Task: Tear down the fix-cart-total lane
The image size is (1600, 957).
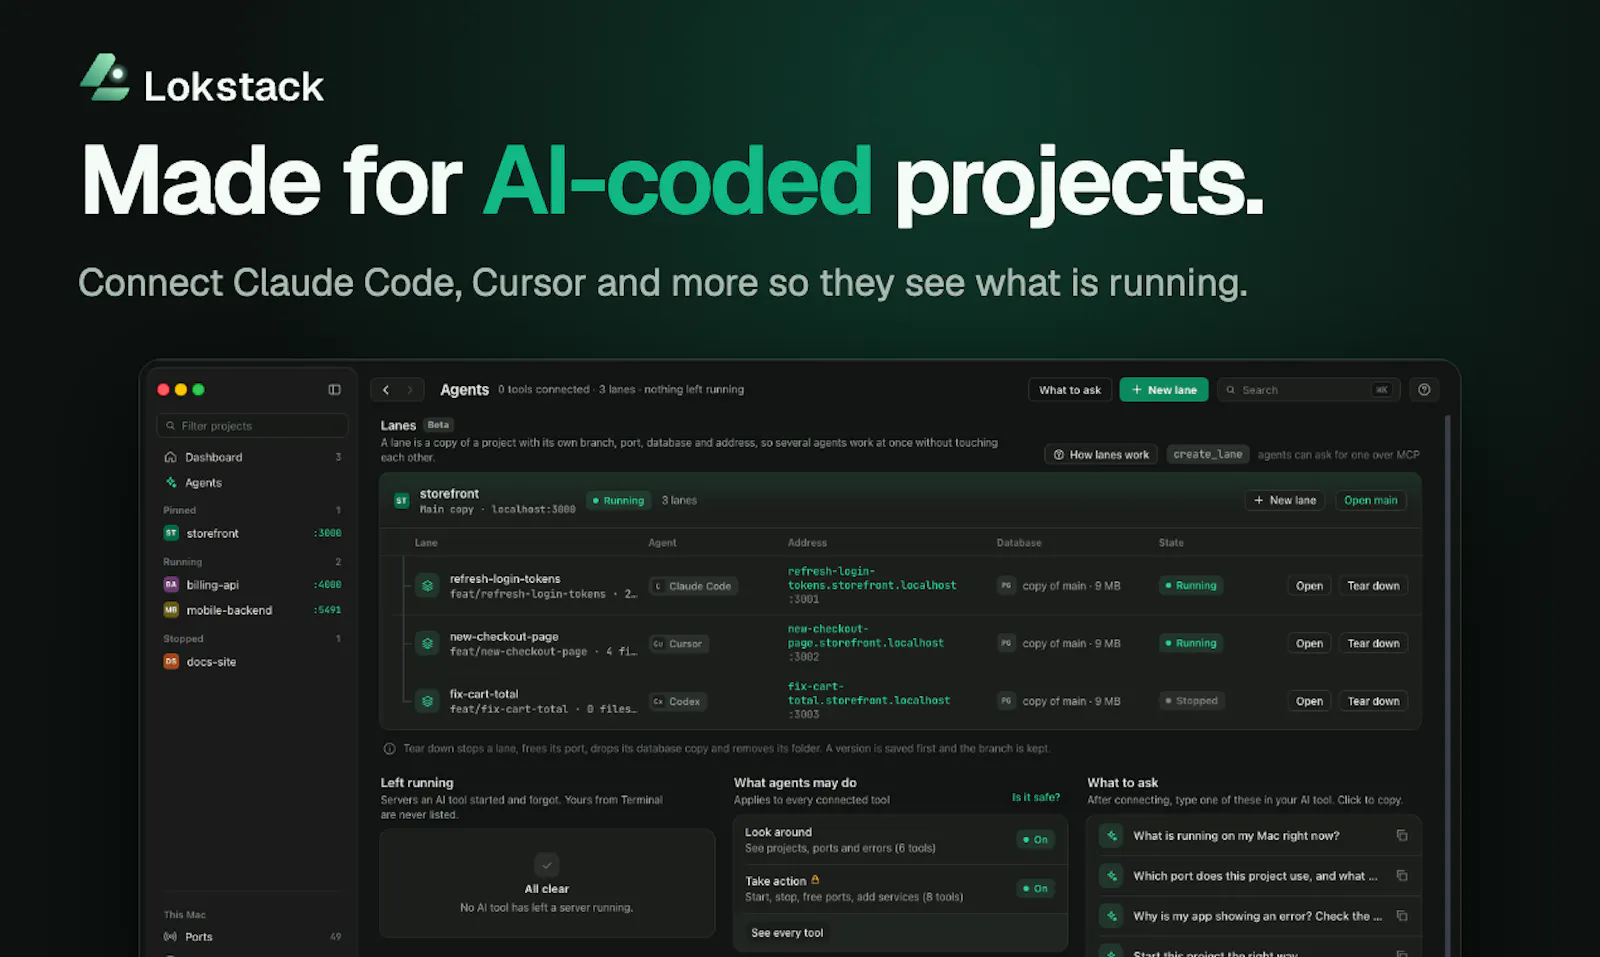Action: (x=1373, y=701)
